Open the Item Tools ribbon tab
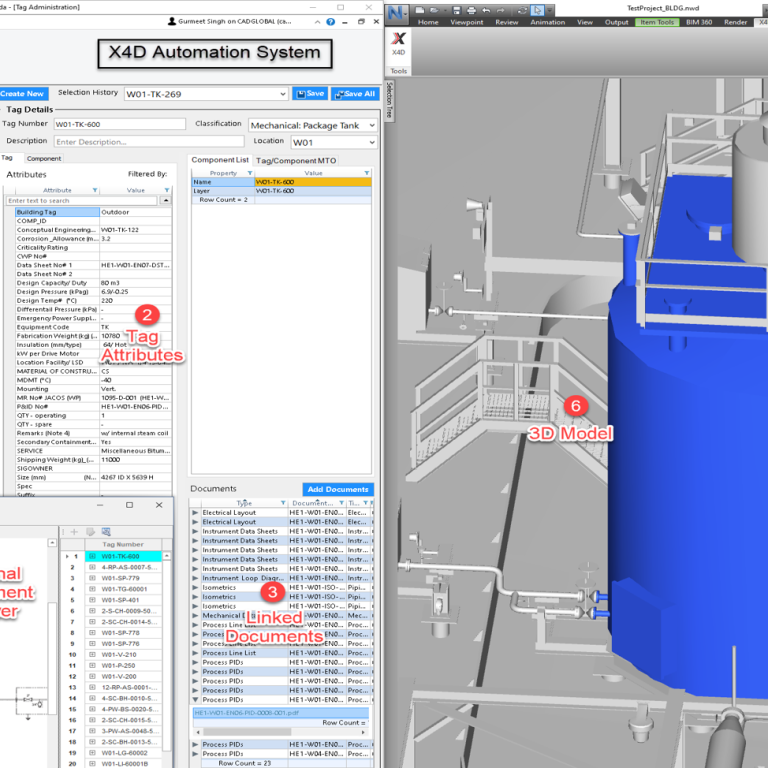 tap(657, 22)
